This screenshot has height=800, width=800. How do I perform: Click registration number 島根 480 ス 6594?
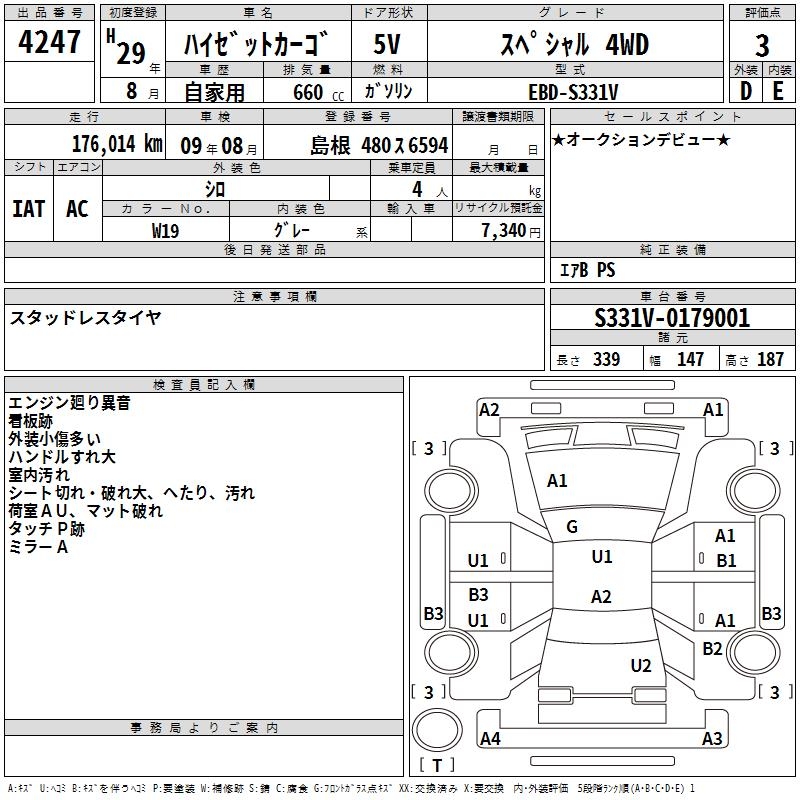(x=379, y=145)
